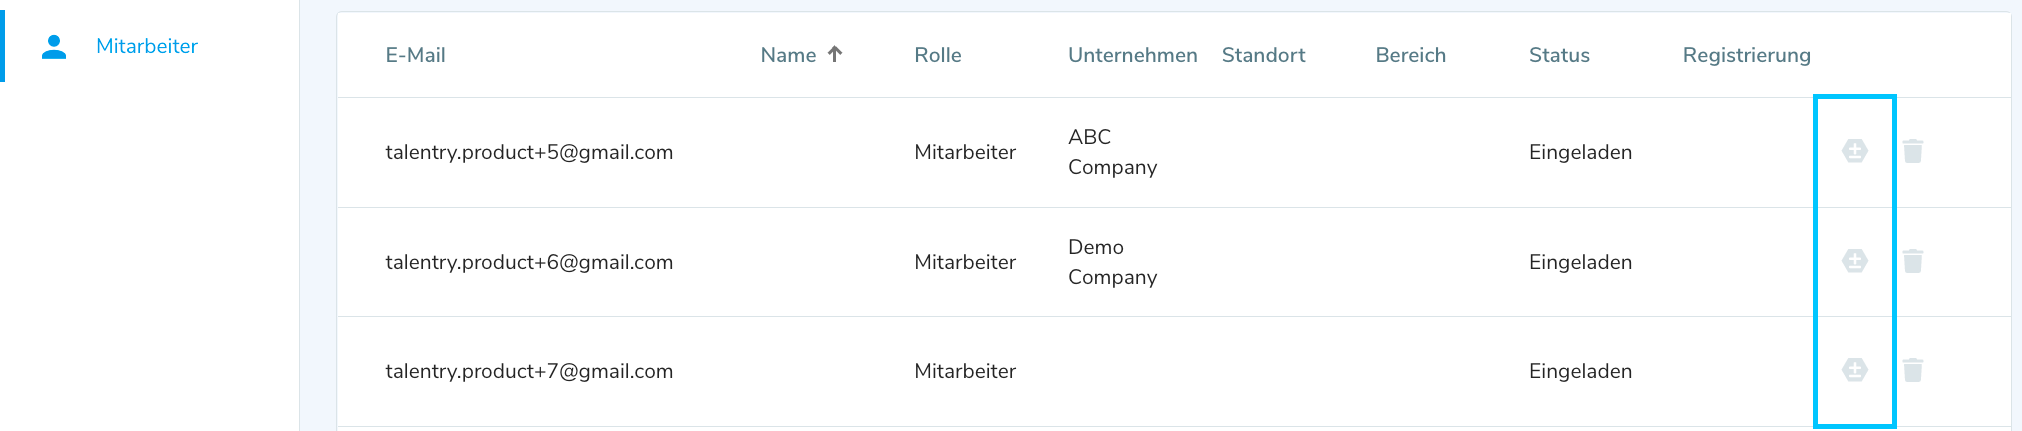
Task: Sort the table by E-Mail column
Action: (x=415, y=55)
